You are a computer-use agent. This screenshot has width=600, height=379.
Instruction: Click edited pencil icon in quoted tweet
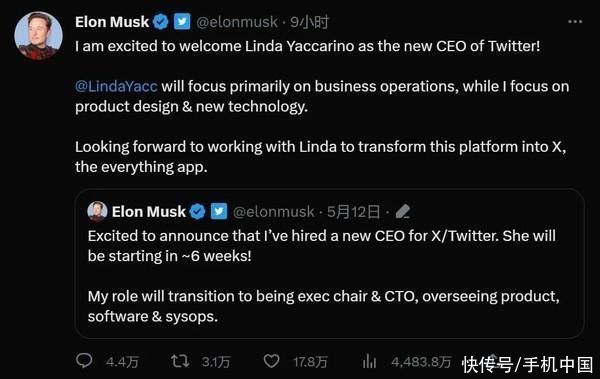[x=403, y=211]
